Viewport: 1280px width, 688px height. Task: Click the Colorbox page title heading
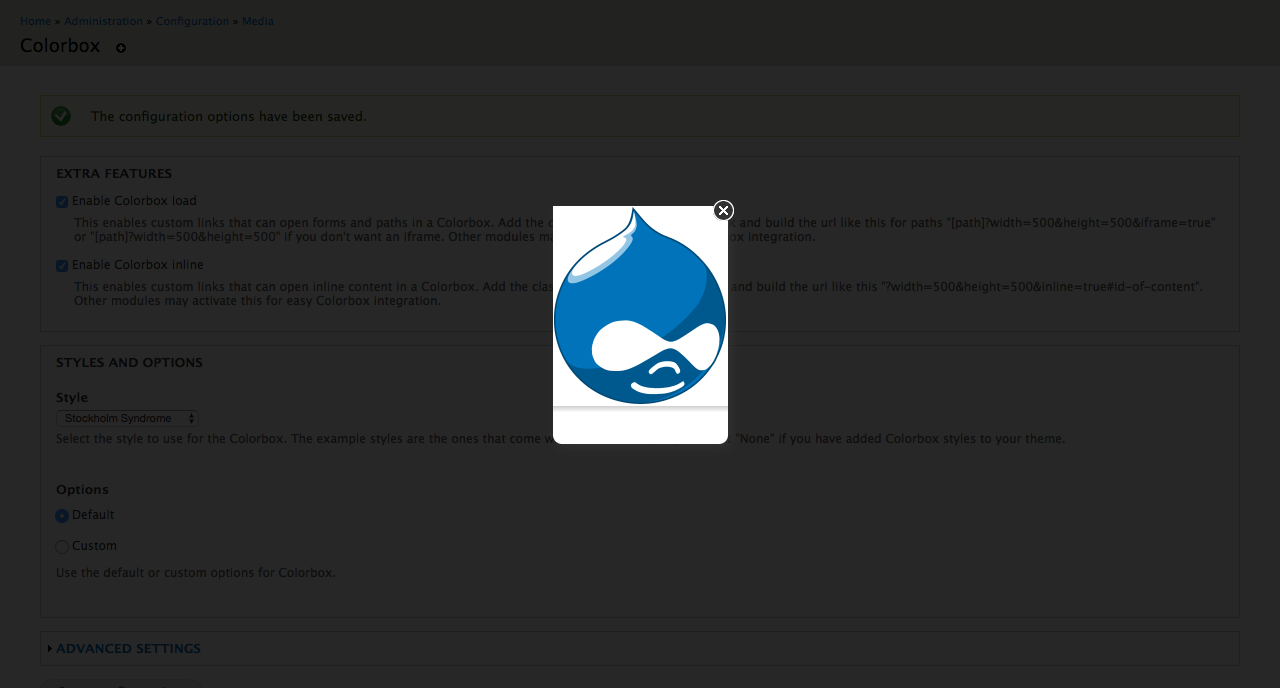click(x=60, y=46)
